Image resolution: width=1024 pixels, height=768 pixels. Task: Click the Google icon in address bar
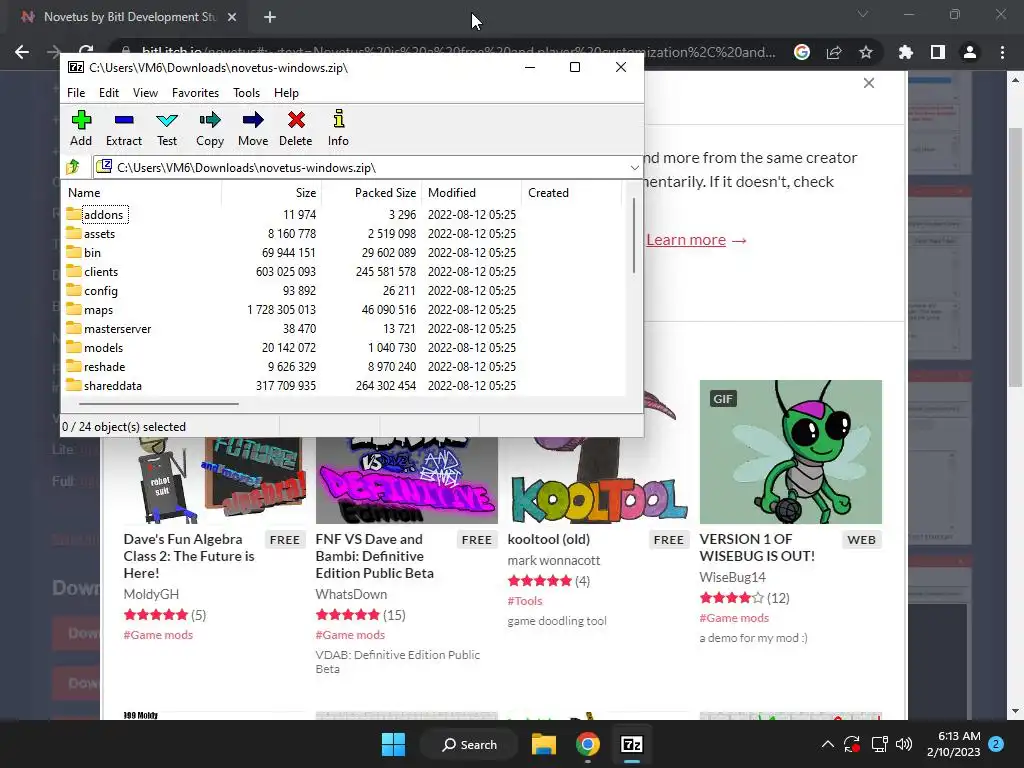pyautogui.click(x=802, y=52)
